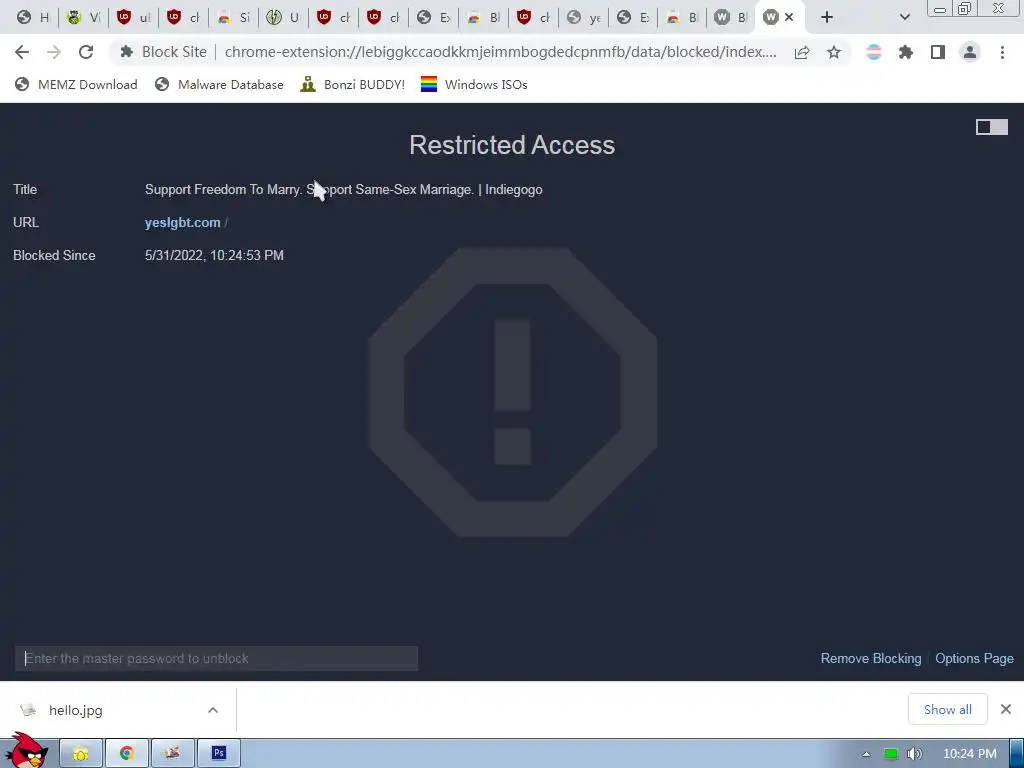The height and width of the screenshot is (768, 1024).
Task: Click Show all downloads button
Action: point(947,709)
